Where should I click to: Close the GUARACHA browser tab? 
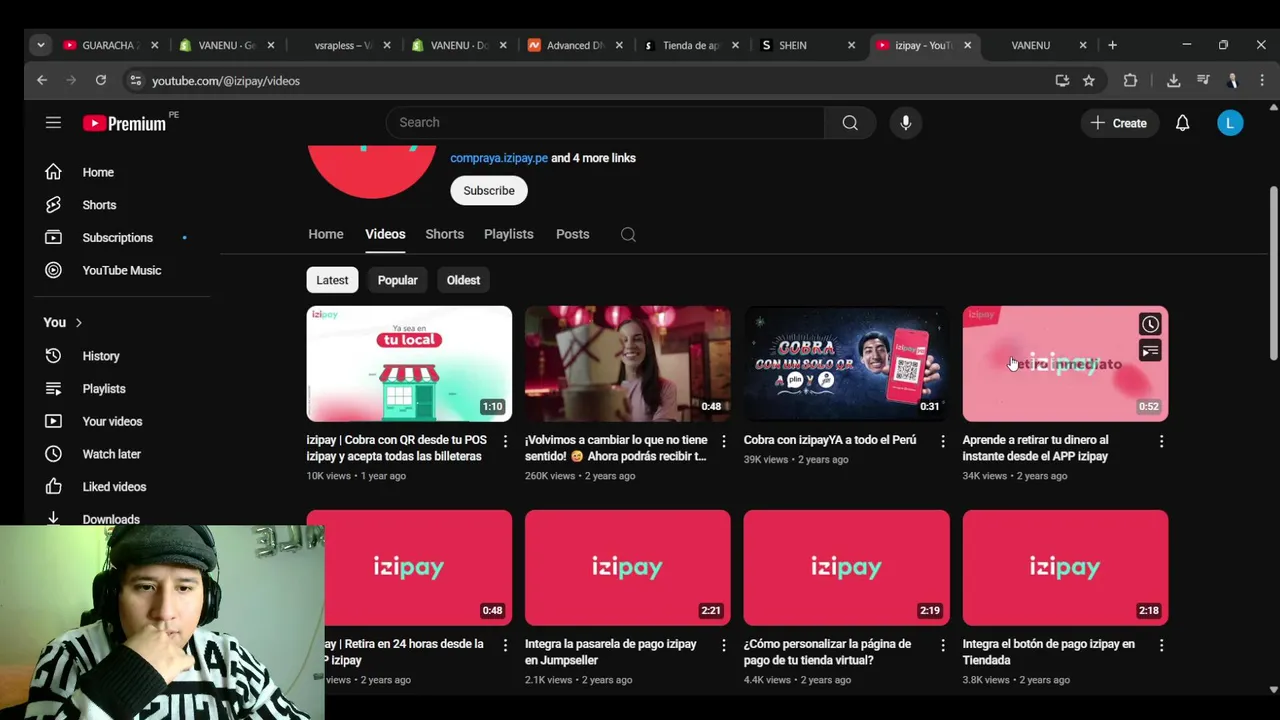coord(154,45)
